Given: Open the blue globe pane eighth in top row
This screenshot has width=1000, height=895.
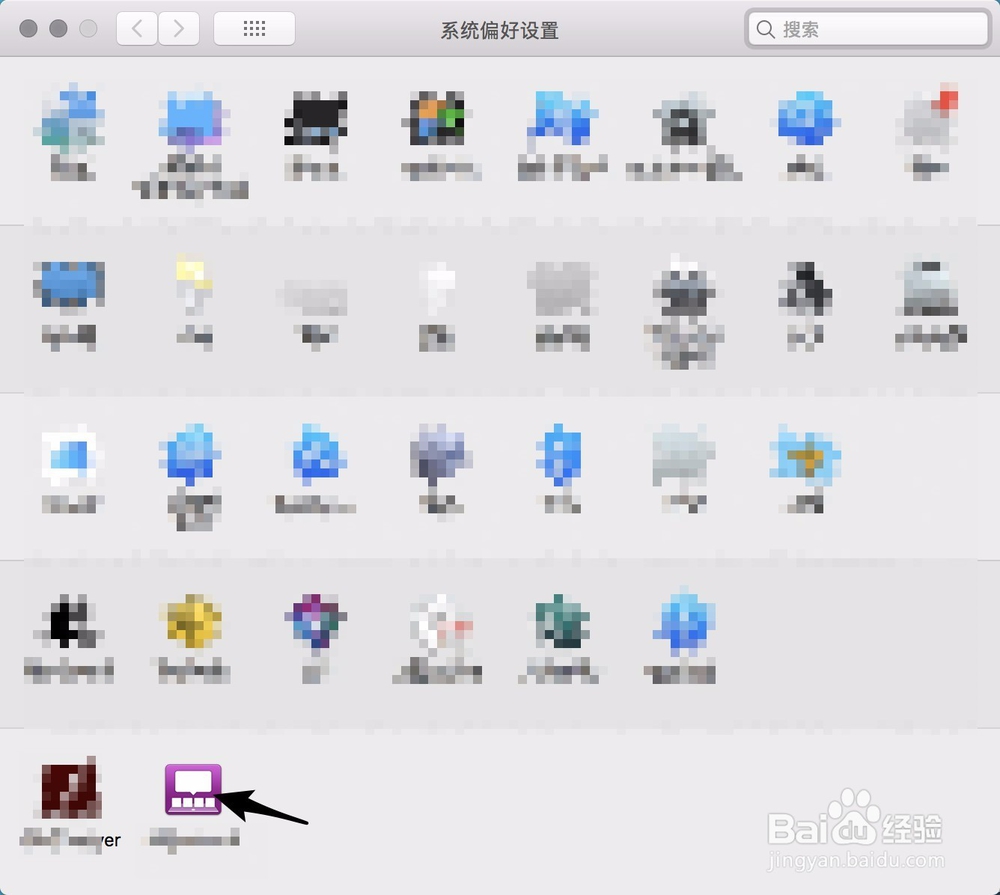Looking at the screenshot, I should (x=806, y=120).
